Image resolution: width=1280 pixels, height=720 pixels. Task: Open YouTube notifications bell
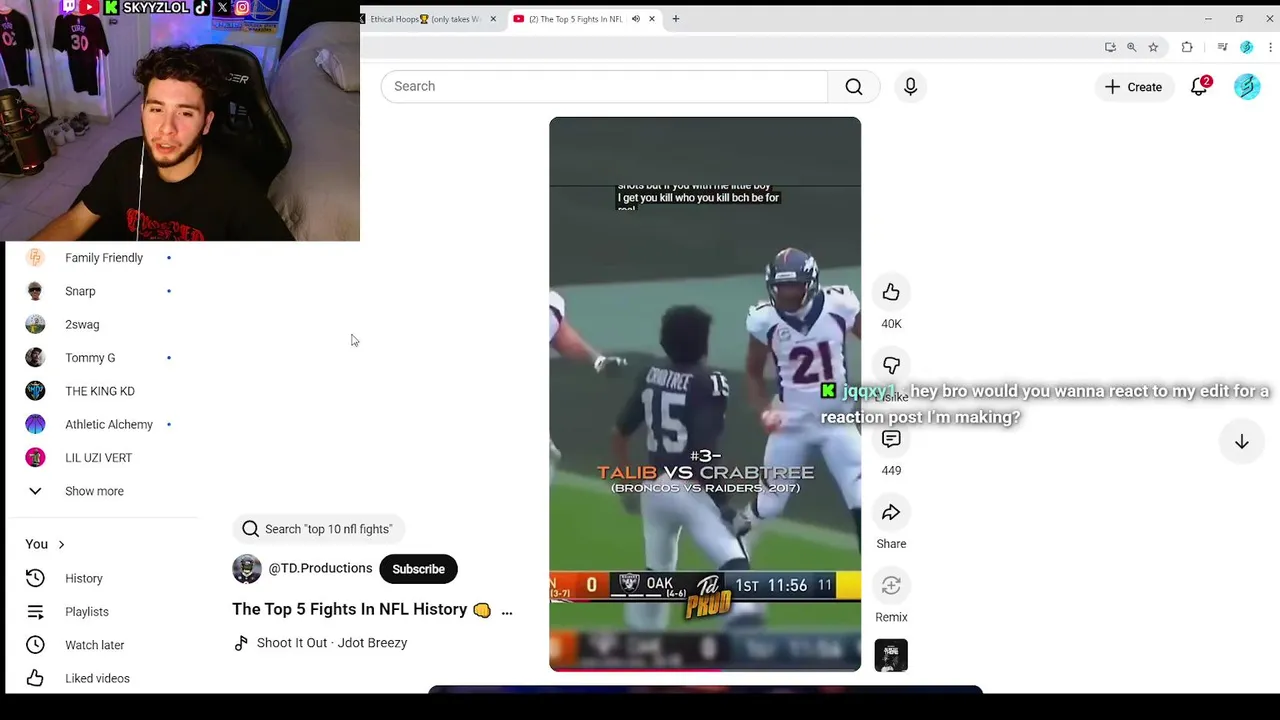(1199, 87)
